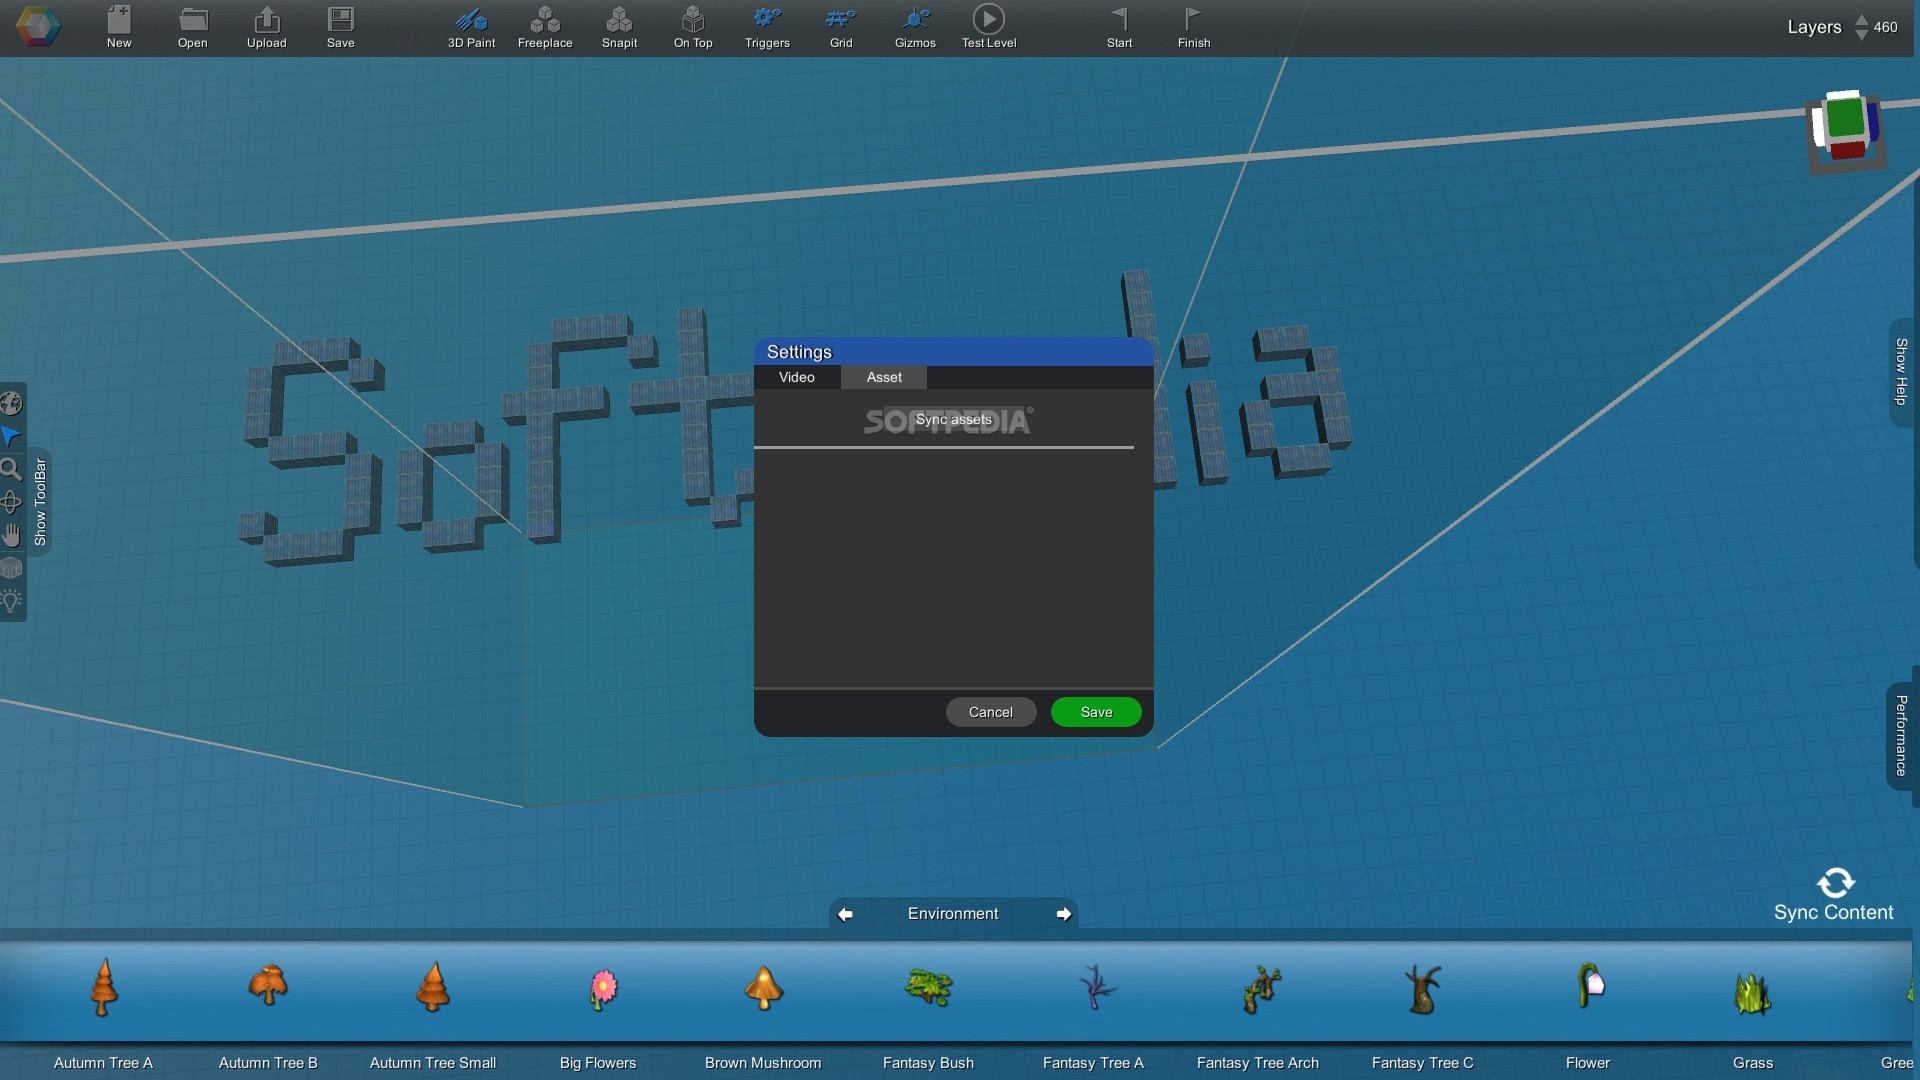Click the Sync Content button
The width and height of the screenshot is (1920, 1080).
pos(1834,895)
